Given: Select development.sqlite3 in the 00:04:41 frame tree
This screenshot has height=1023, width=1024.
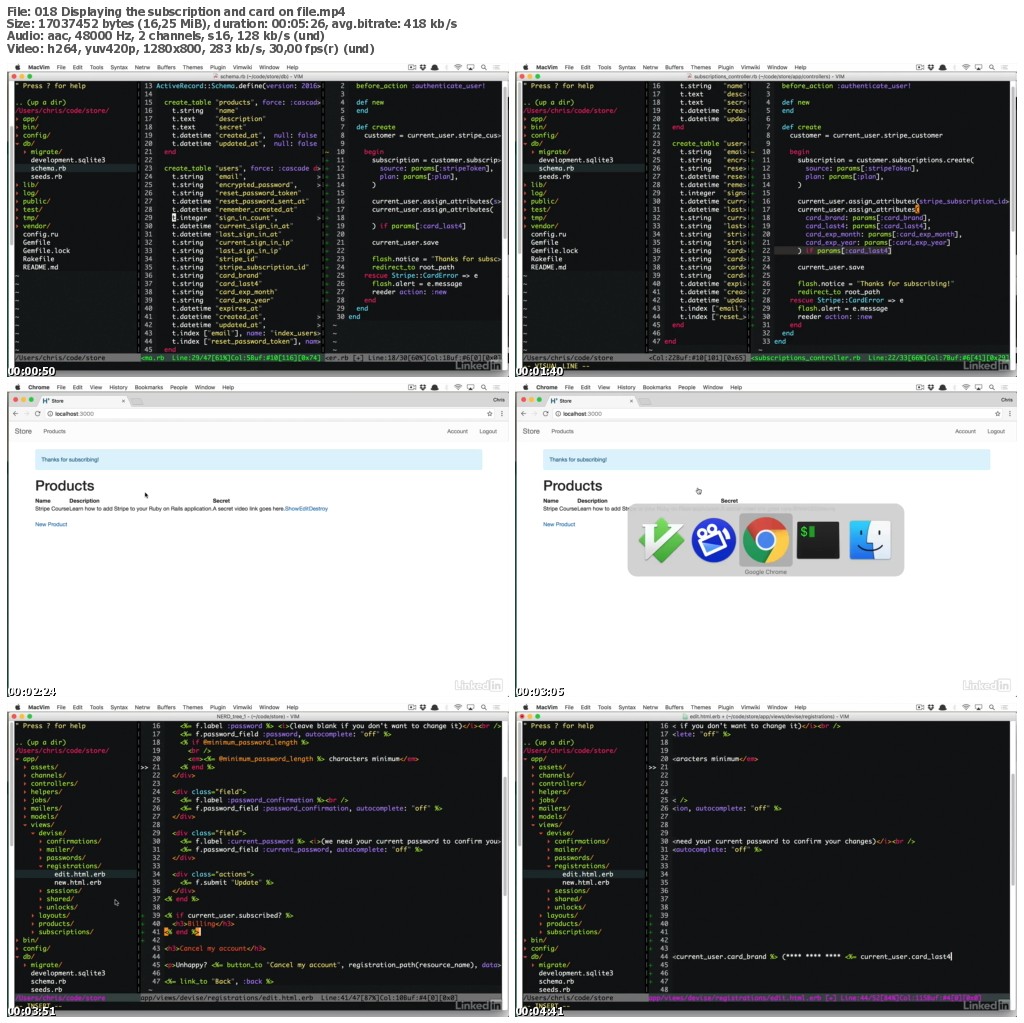Looking at the screenshot, I should click(x=575, y=973).
